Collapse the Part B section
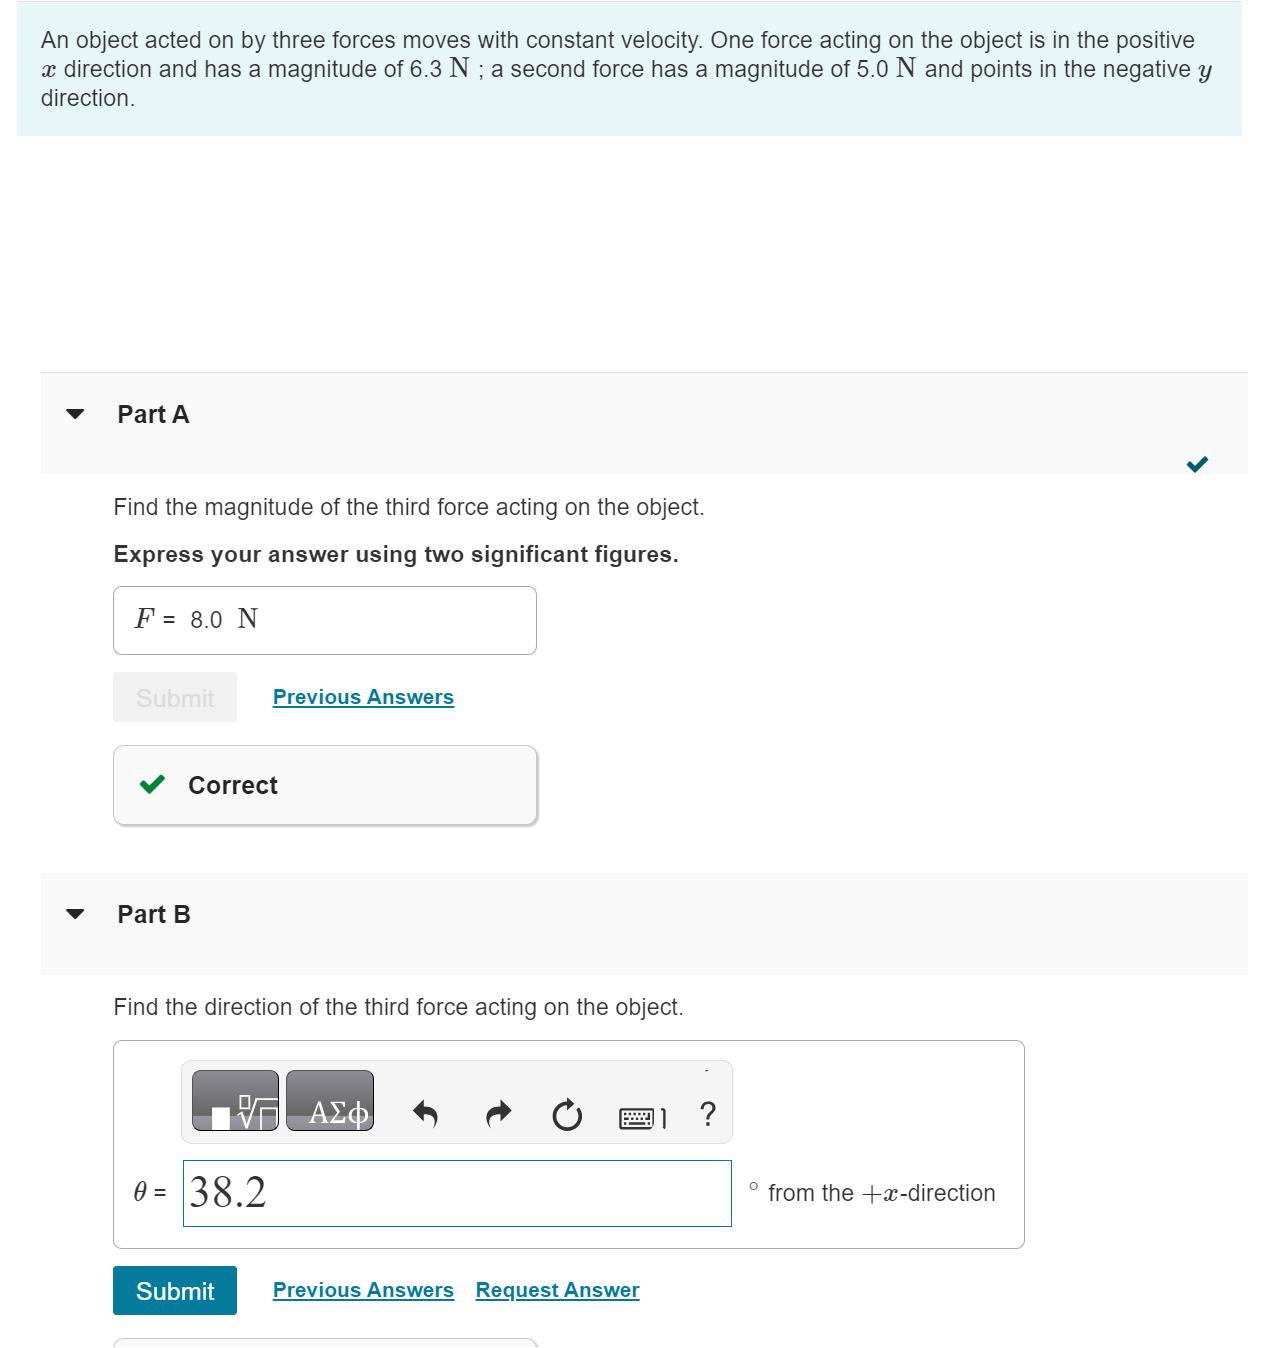 click(74, 912)
